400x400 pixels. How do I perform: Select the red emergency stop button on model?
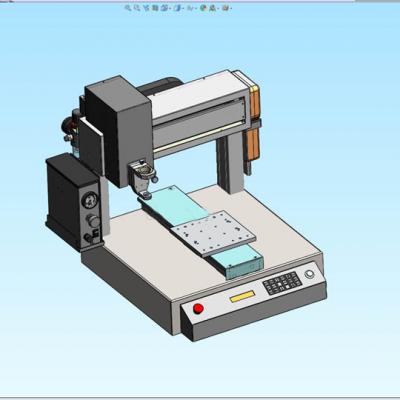click(198, 308)
